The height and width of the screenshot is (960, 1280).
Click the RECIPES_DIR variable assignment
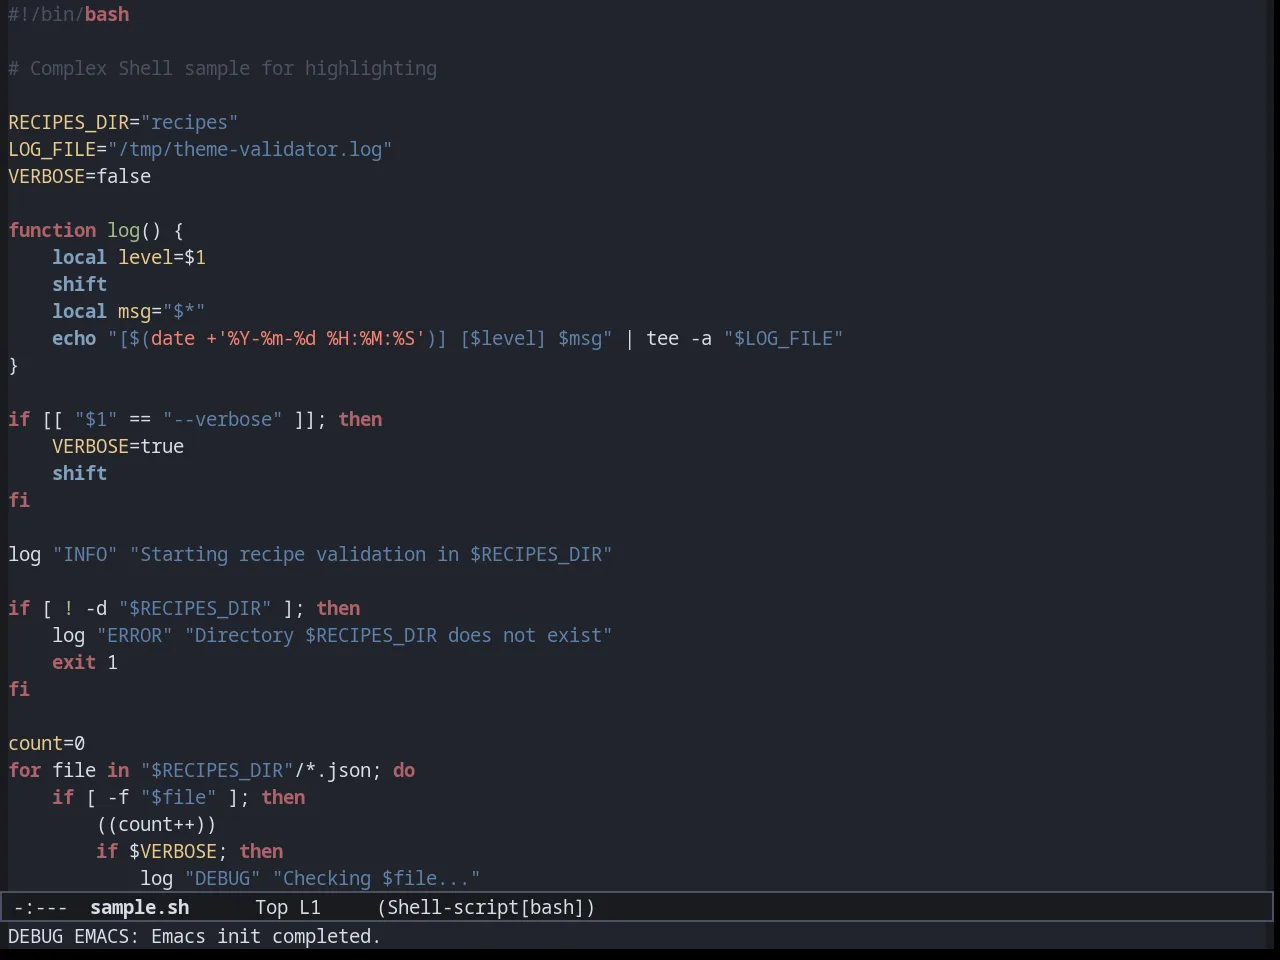click(x=123, y=122)
